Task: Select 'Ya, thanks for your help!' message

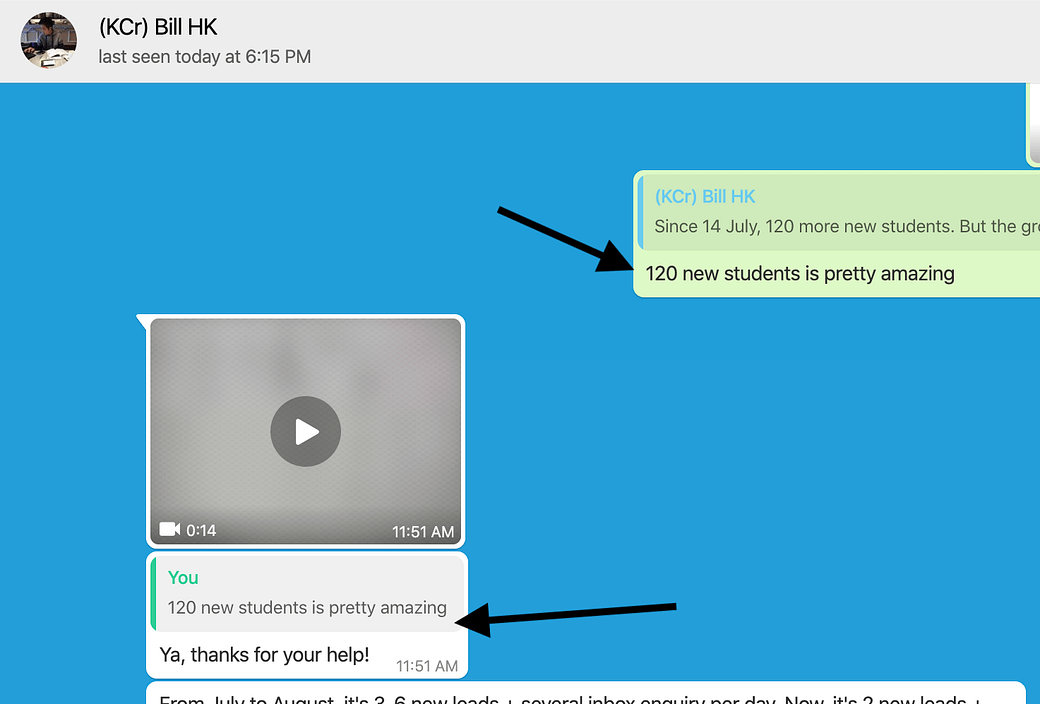Action: point(264,655)
